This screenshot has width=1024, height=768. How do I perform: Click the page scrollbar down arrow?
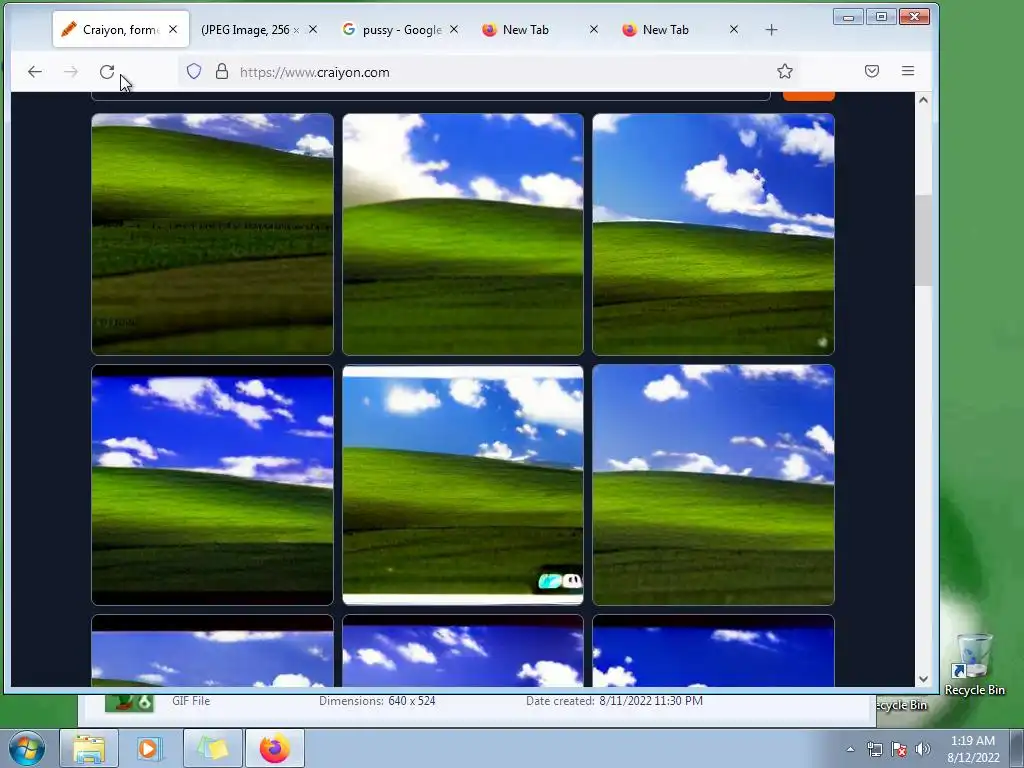click(923, 679)
